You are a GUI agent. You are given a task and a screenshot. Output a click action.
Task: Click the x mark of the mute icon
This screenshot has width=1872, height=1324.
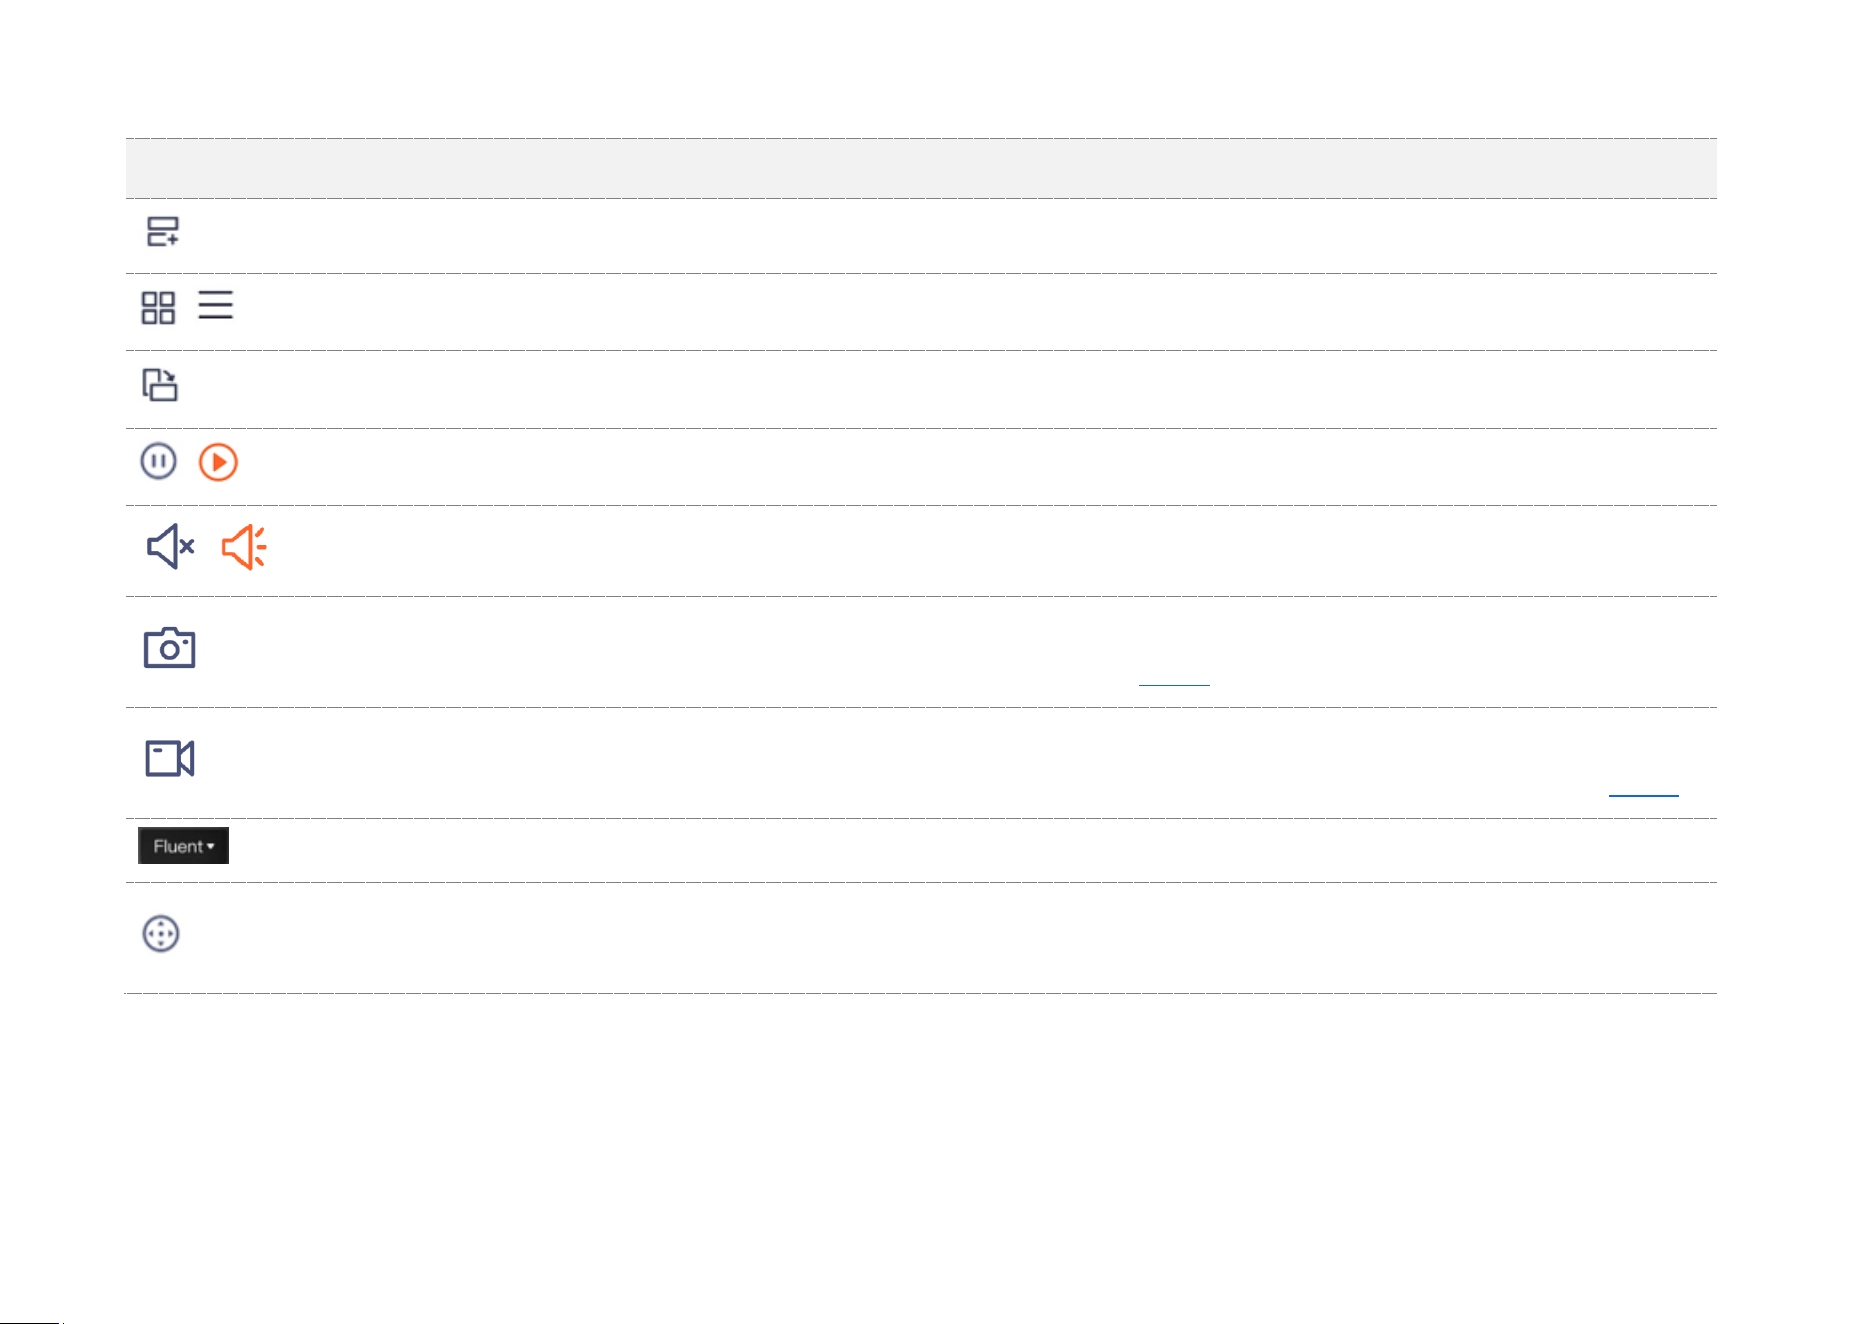point(187,546)
